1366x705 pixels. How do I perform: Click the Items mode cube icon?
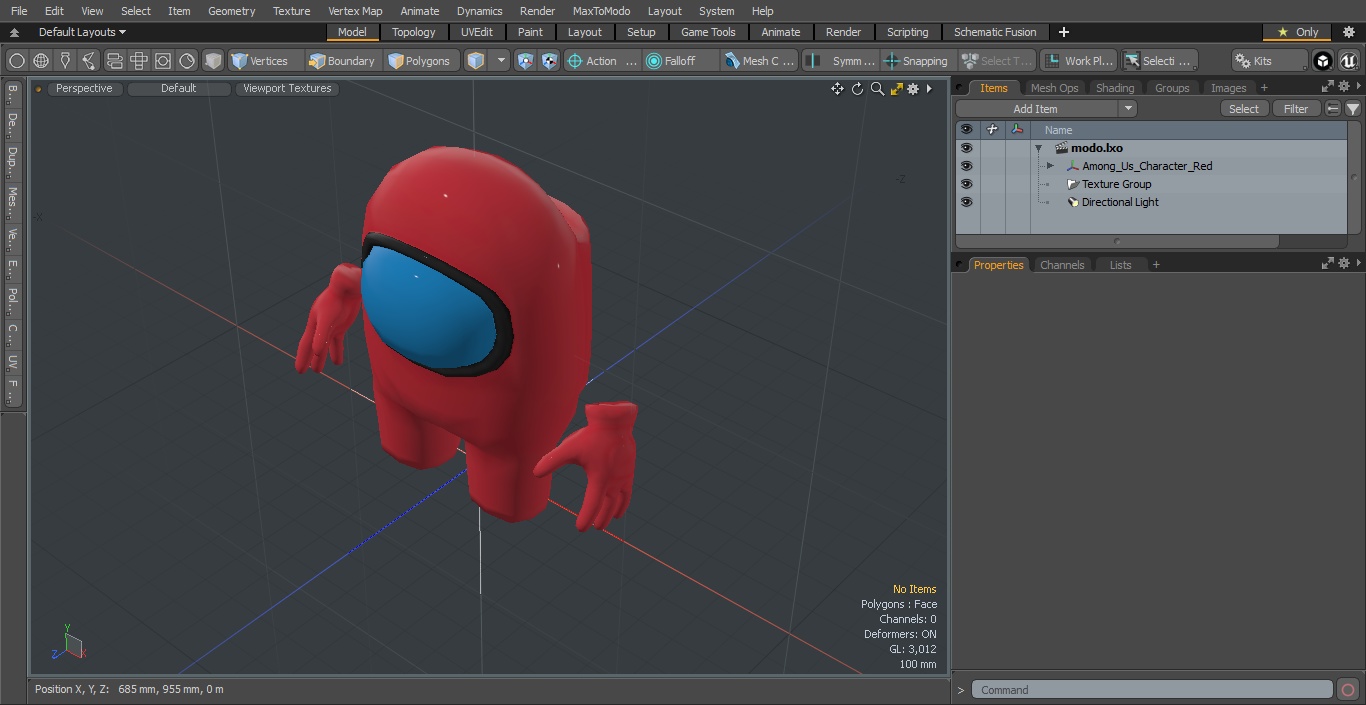(x=476, y=61)
